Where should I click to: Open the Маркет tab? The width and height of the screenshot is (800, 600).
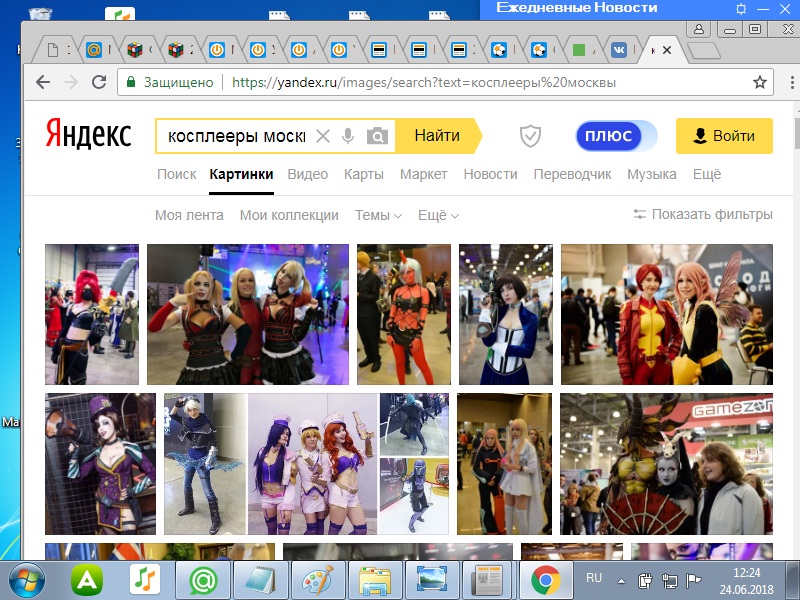pyautogui.click(x=423, y=174)
